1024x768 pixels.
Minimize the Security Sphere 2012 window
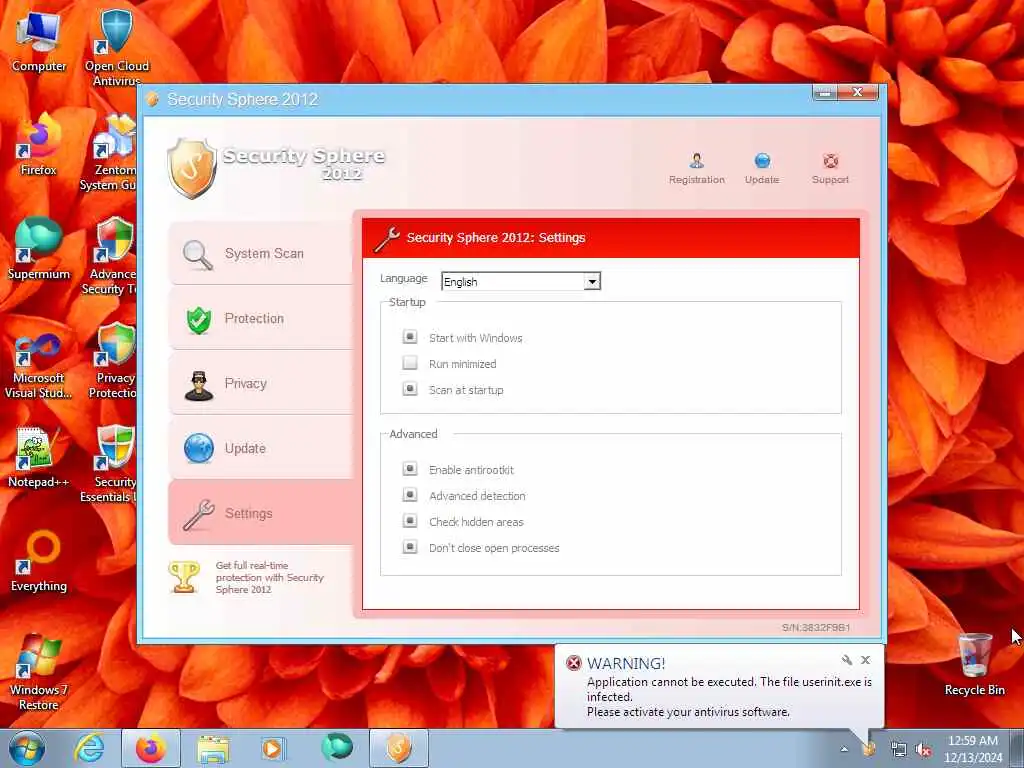pyautogui.click(x=825, y=93)
